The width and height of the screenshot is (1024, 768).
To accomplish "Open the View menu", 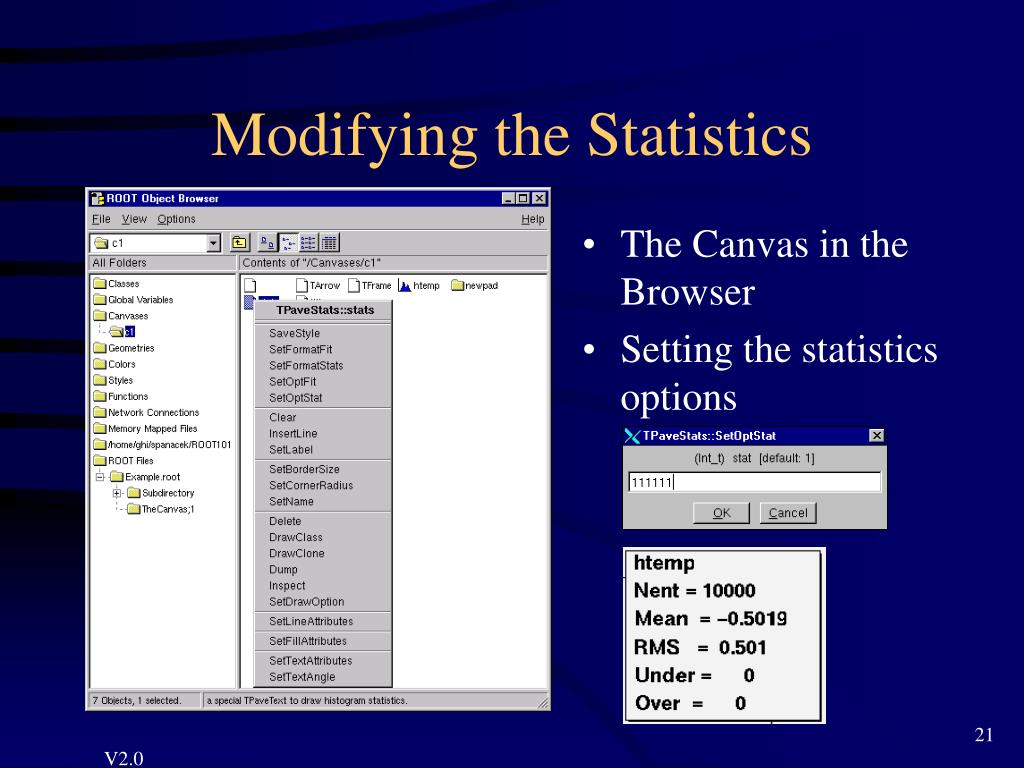I will click(x=134, y=219).
